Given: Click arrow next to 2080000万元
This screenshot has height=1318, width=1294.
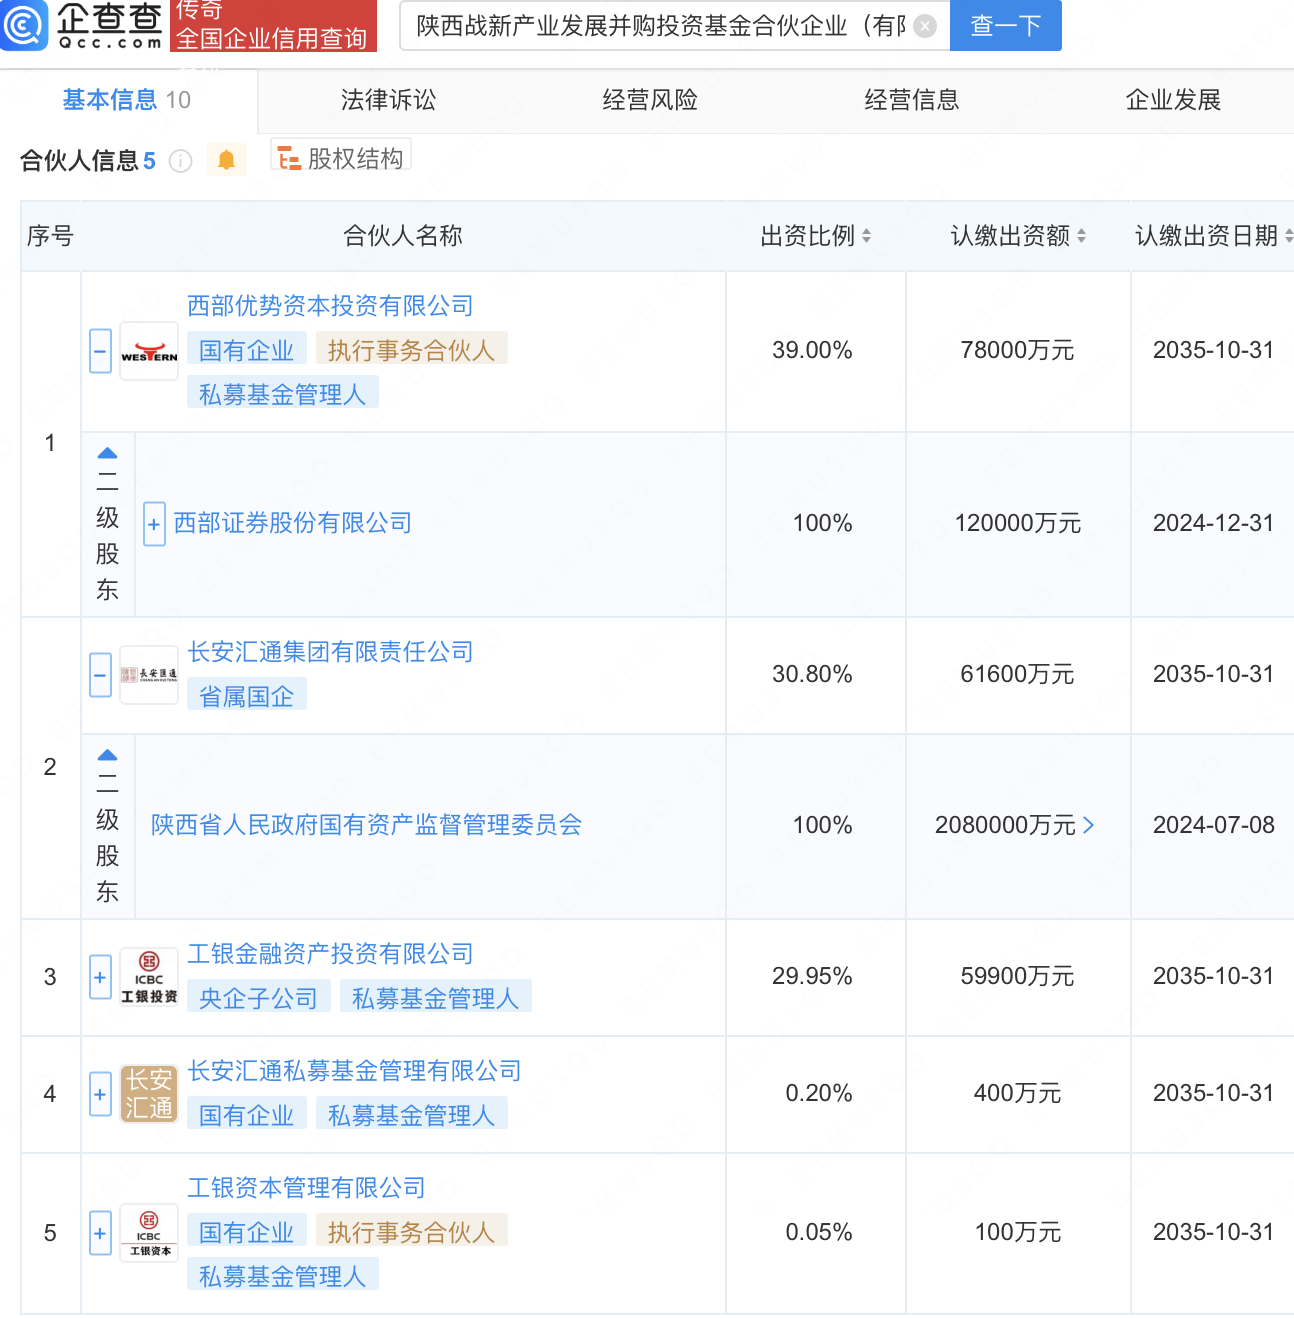Looking at the screenshot, I should click(1089, 825).
